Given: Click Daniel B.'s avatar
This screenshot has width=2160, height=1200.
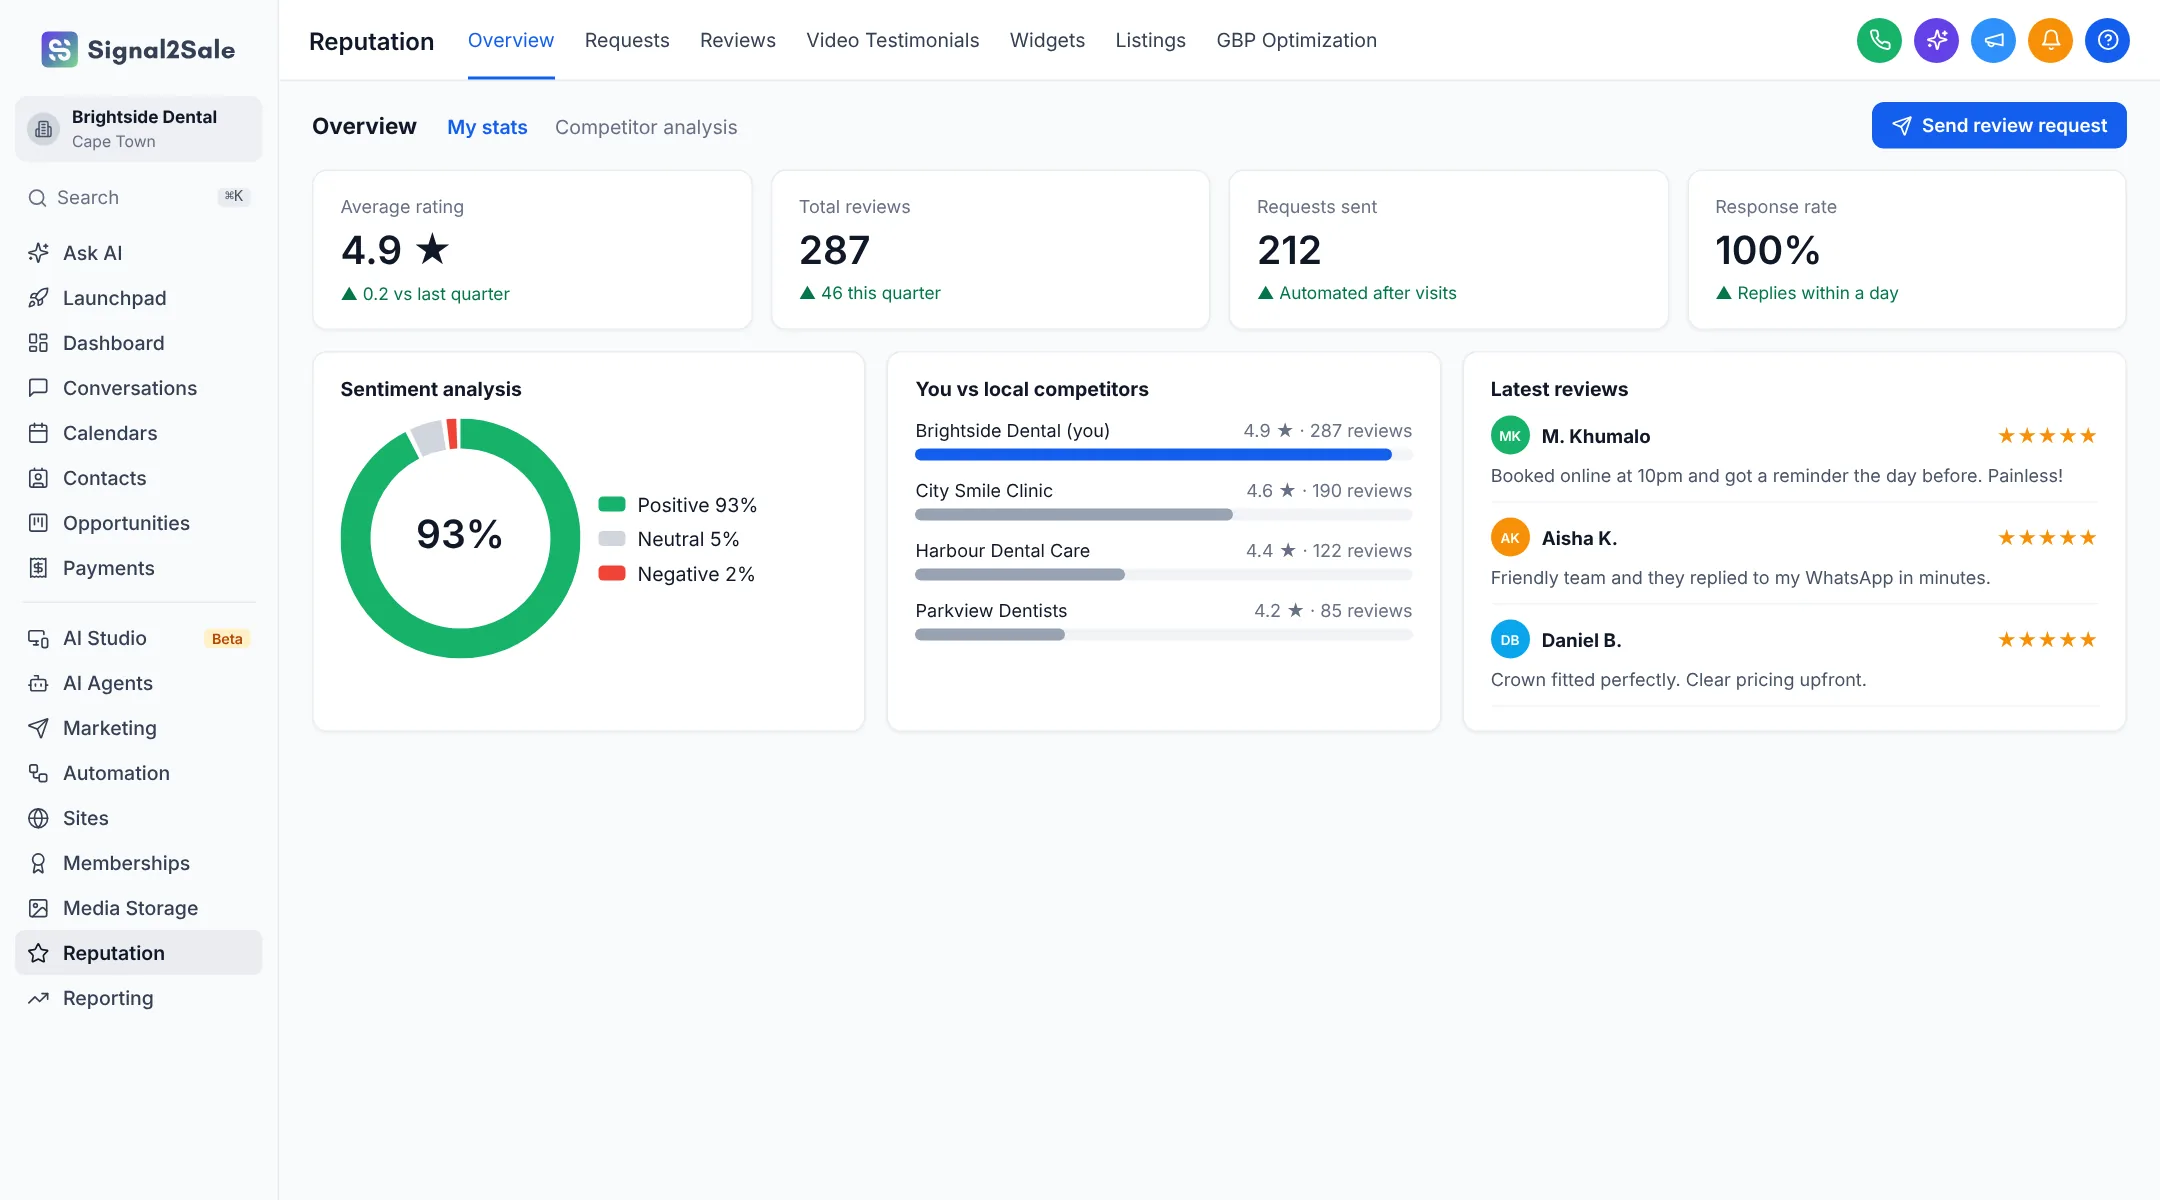Looking at the screenshot, I should coord(1510,640).
